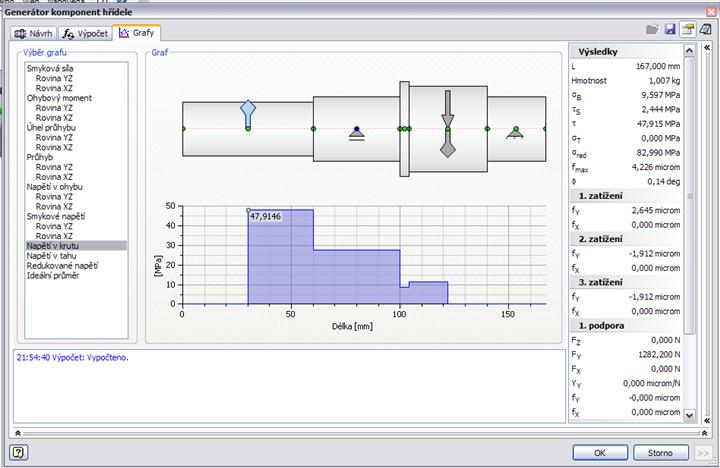Click the expand dialog >> button
The width and height of the screenshot is (720, 468).
[703, 452]
